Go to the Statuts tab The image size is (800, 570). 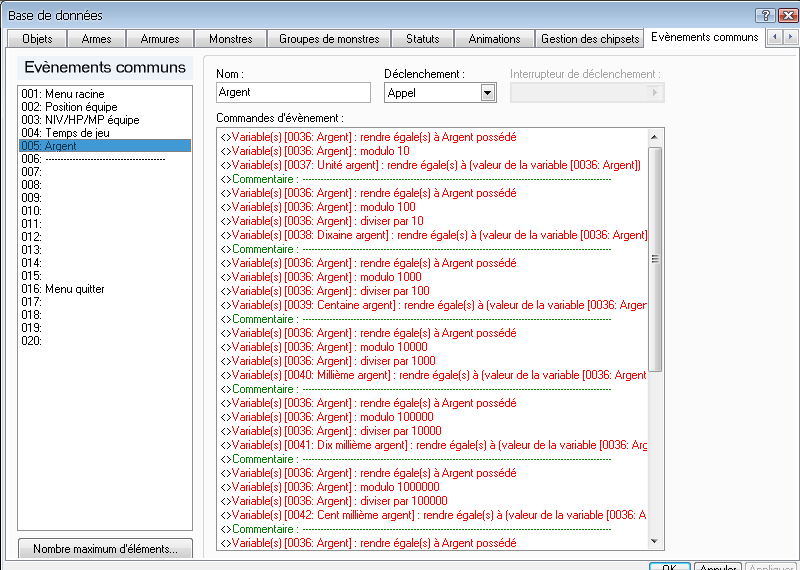tap(422, 39)
